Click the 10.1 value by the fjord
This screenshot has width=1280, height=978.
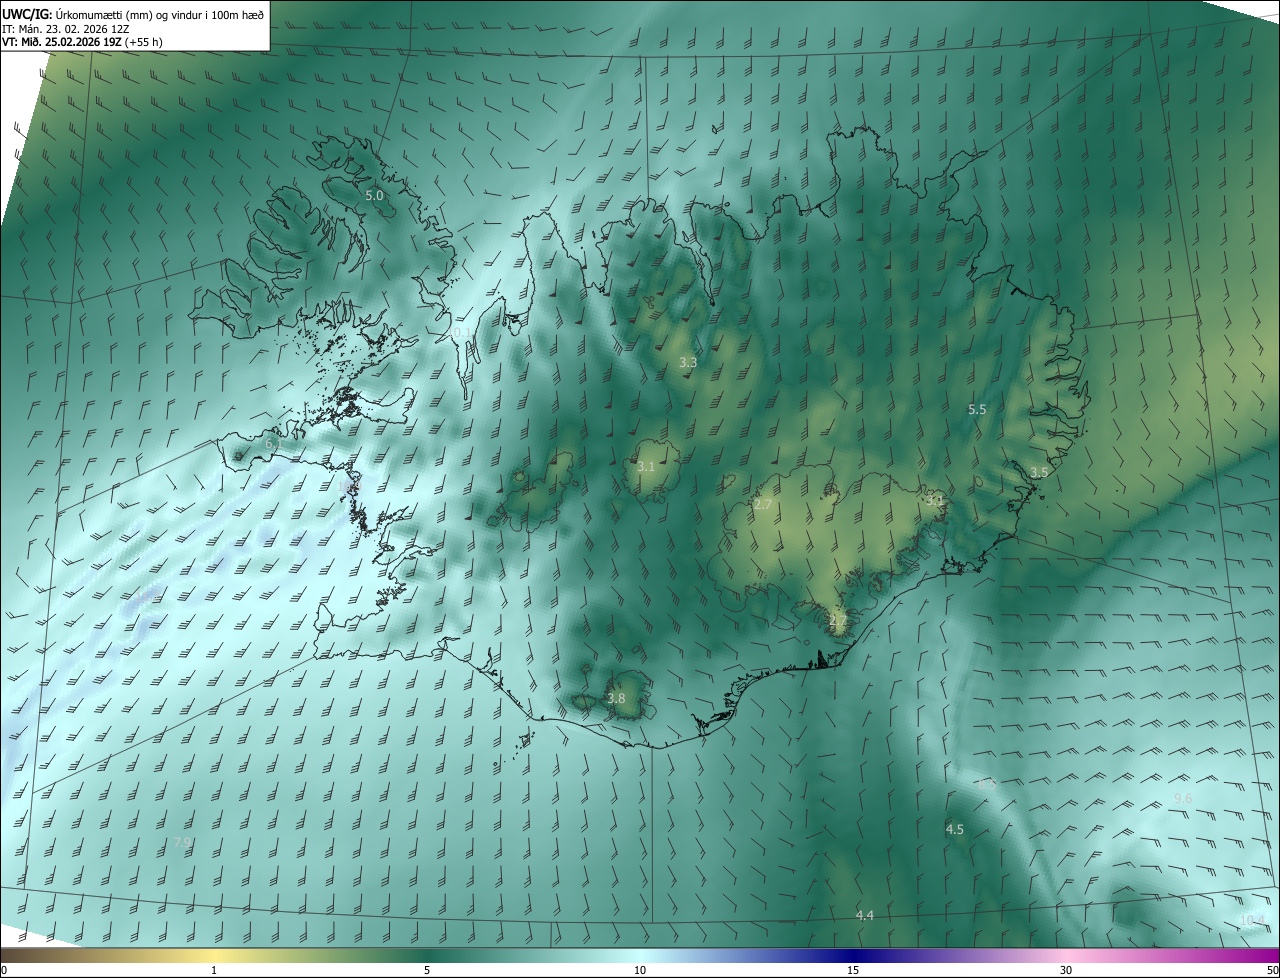pyautogui.click(x=461, y=332)
